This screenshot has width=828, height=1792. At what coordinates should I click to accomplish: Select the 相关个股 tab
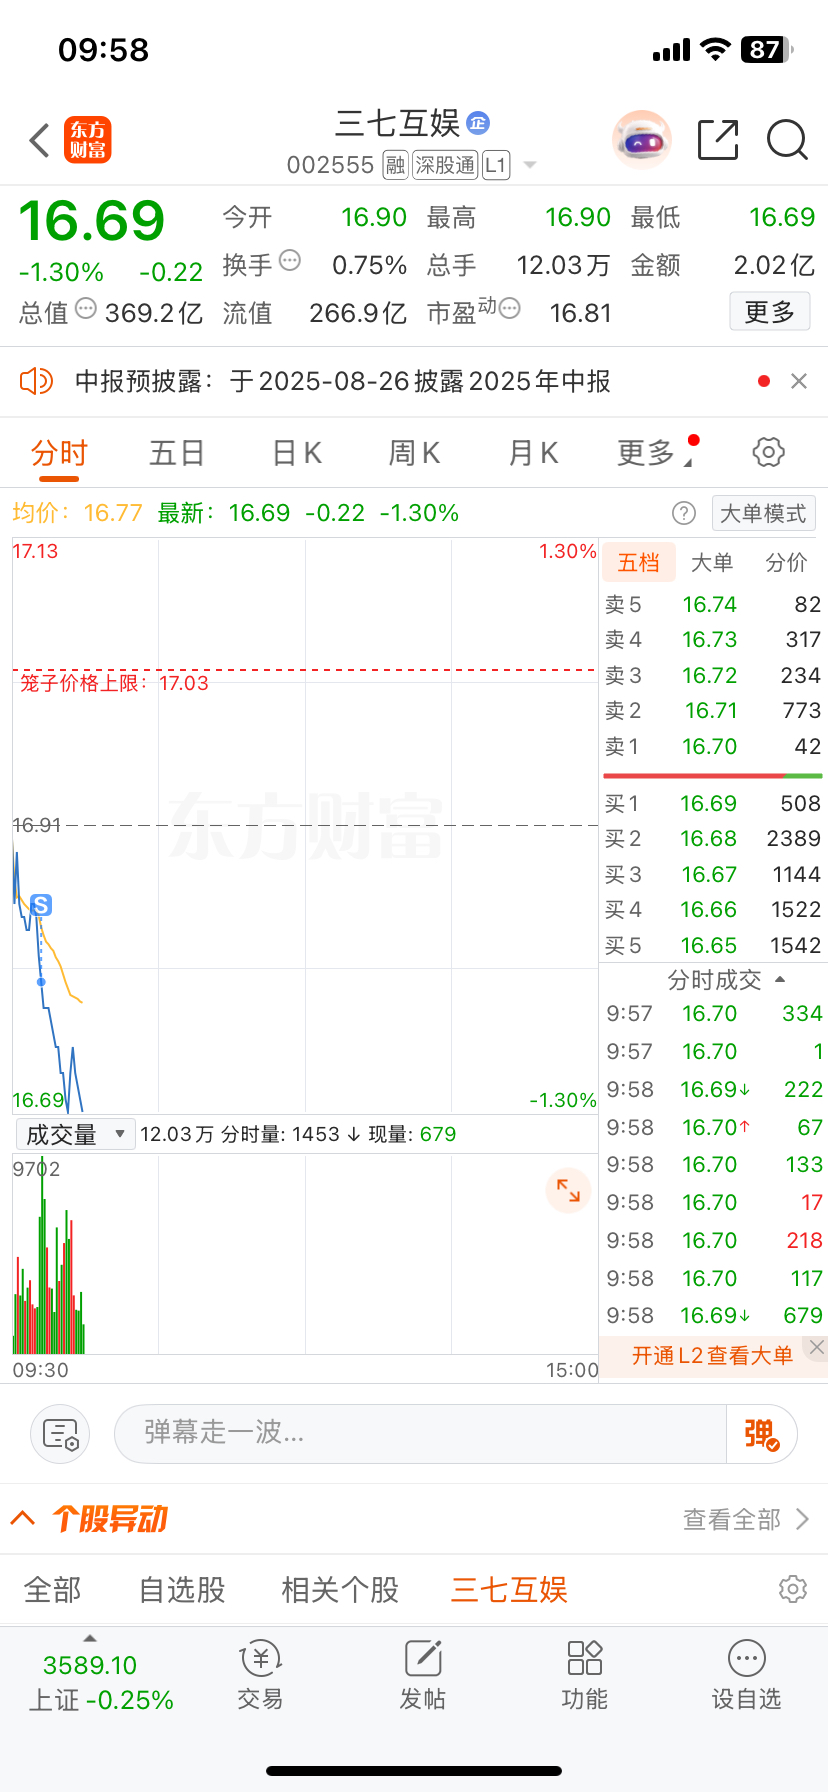(340, 1589)
